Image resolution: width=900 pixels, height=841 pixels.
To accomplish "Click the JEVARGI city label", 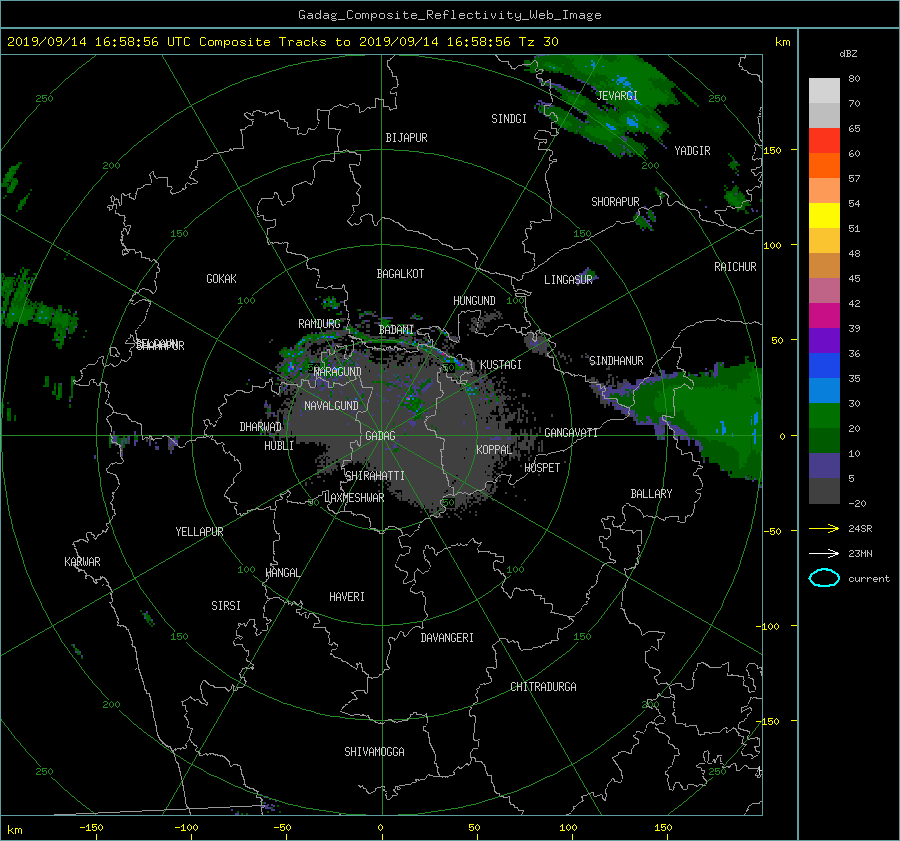I will coord(617,95).
